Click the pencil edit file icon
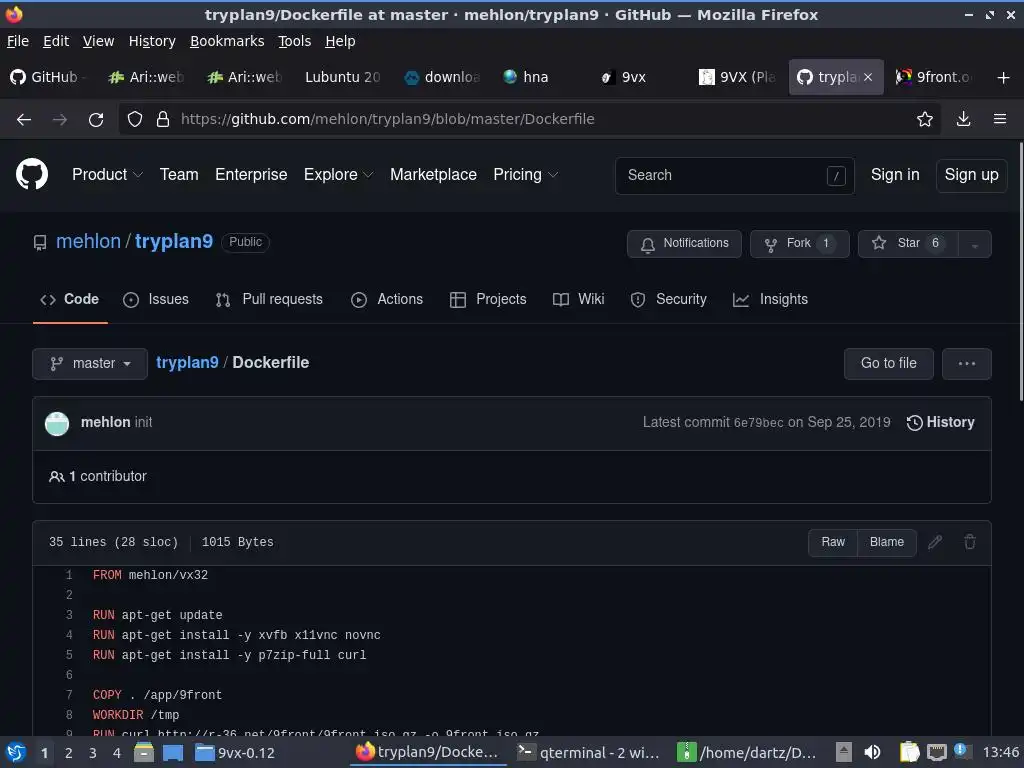This screenshot has height=768, width=1024. point(935,542)
